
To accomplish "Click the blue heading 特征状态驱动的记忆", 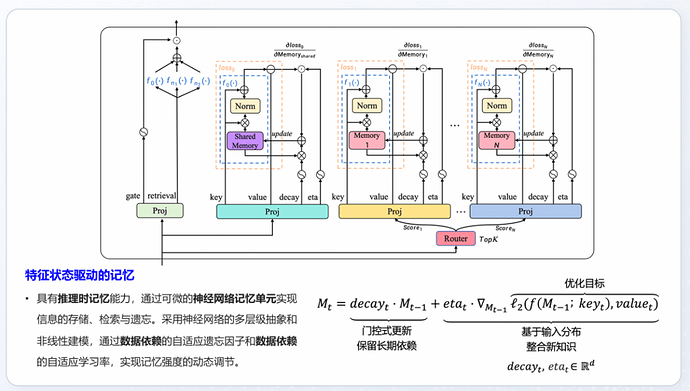I will (x=80, y=275).
